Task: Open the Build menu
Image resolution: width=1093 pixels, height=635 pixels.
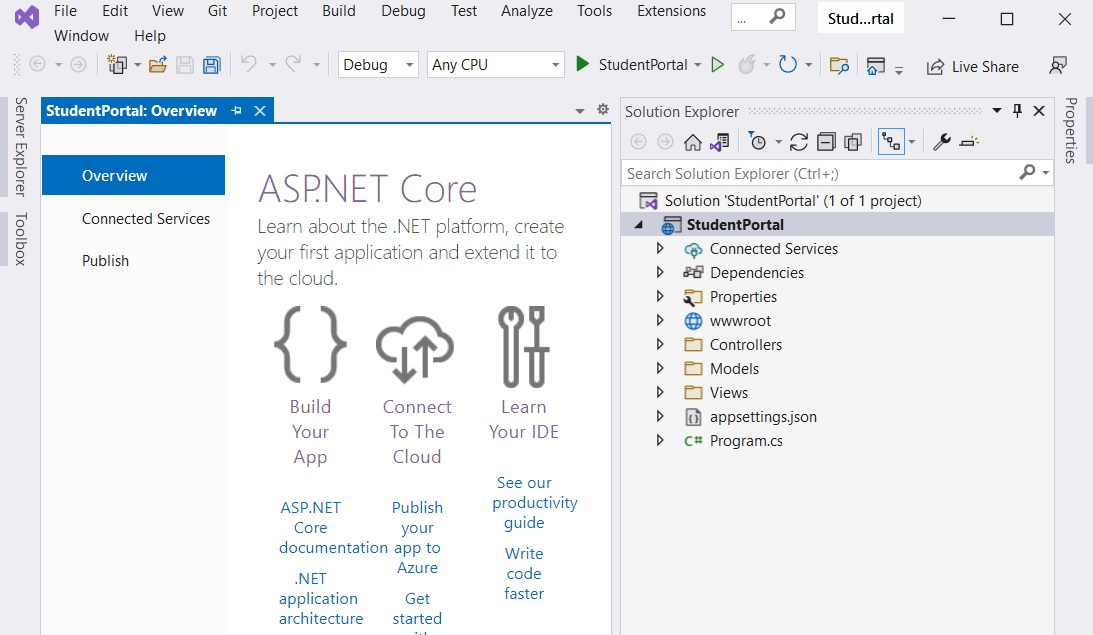Action: [x=339, y=11]
